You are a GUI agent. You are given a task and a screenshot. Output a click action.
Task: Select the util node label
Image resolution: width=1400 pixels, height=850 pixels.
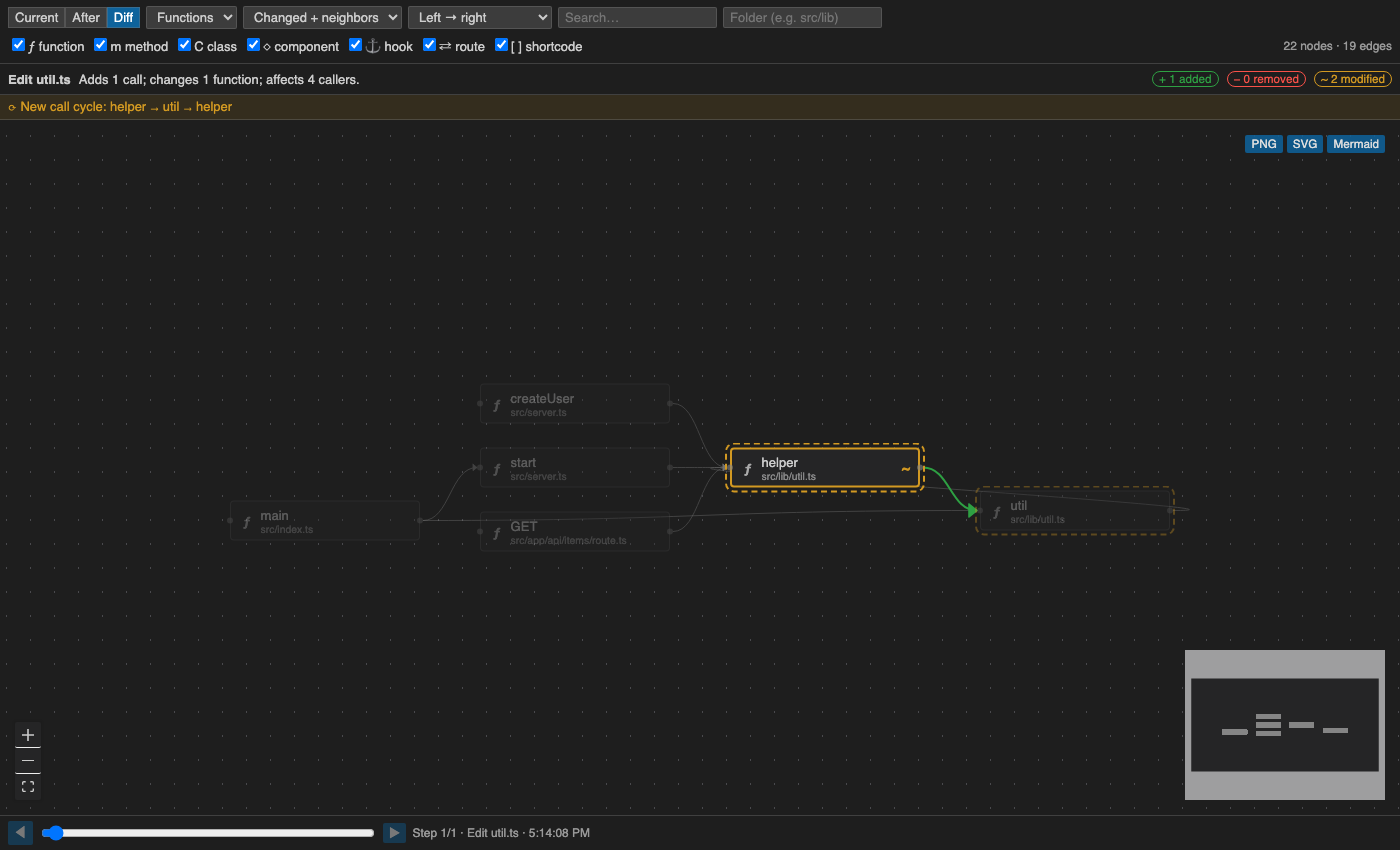click(1019, 505)
